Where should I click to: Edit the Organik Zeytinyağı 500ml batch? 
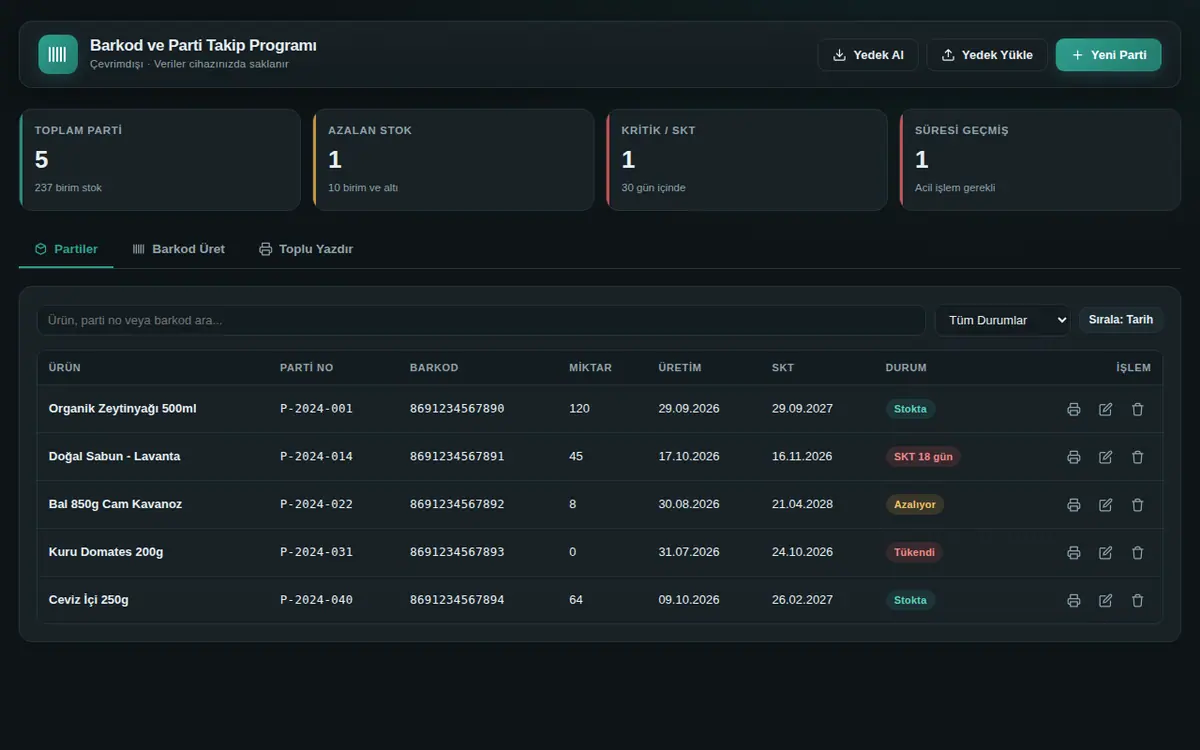[1105, 409]
